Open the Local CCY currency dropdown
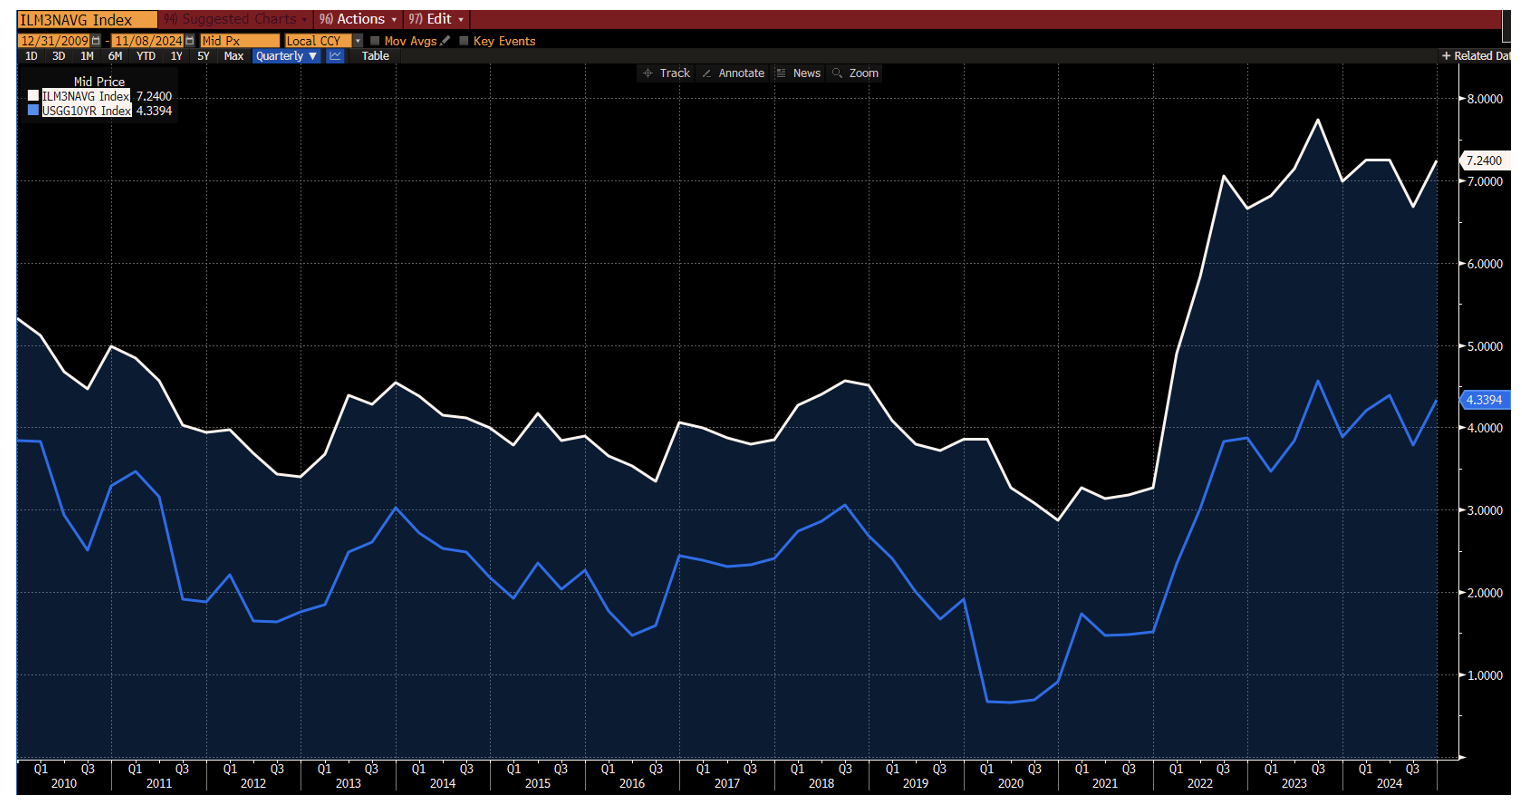The width and height of the screenshot is (1522, 802). click(358, 41)
